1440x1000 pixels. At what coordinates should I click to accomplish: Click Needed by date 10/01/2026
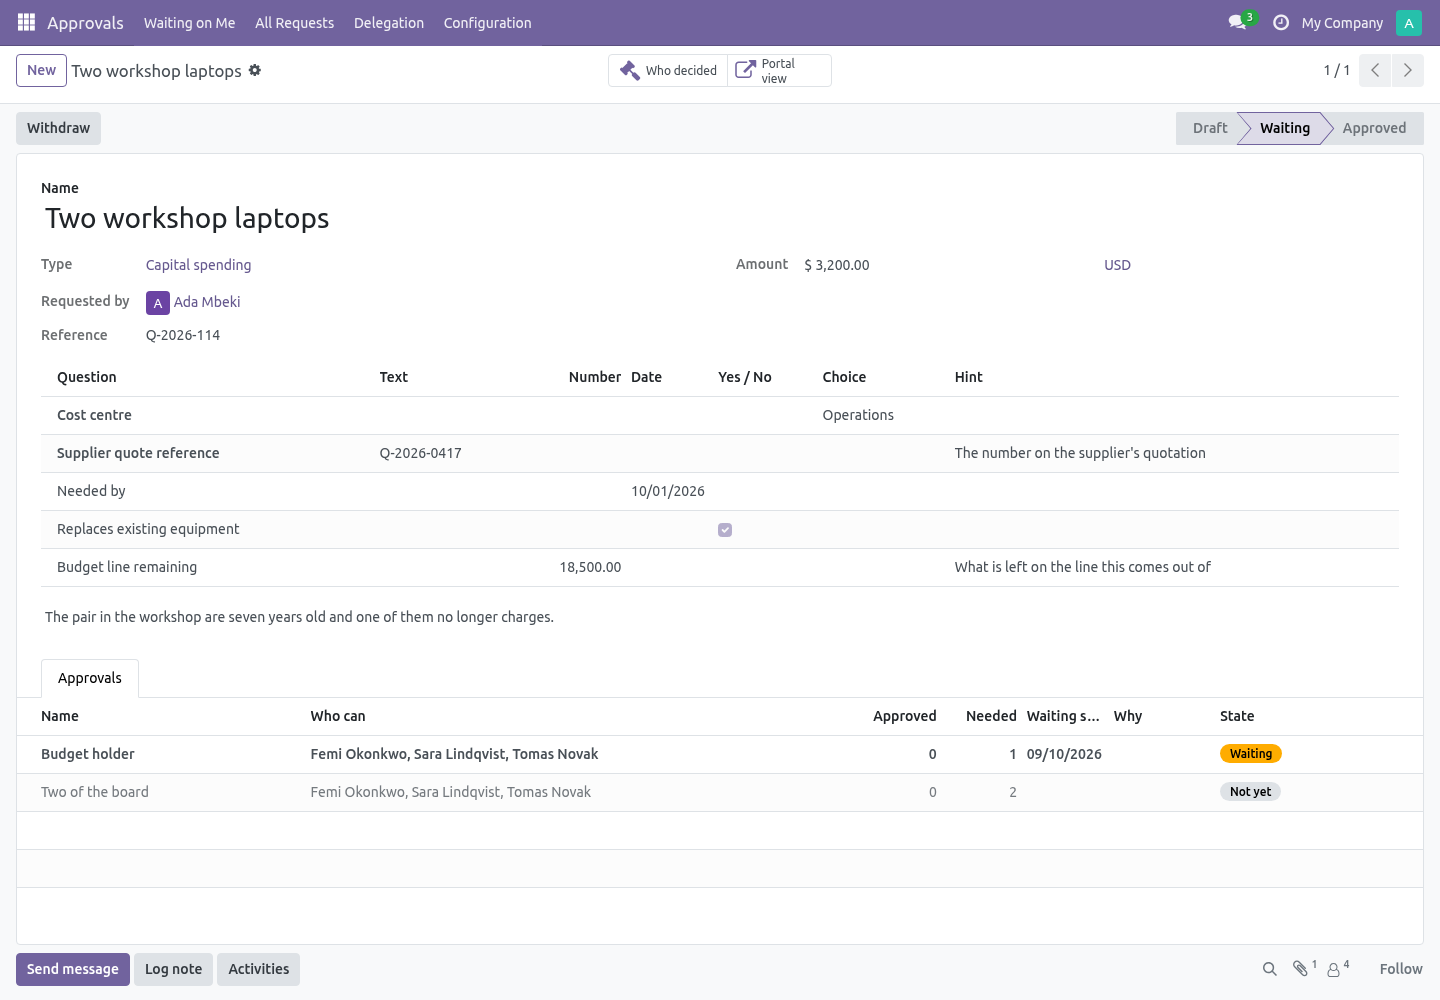tap(668, 491)
